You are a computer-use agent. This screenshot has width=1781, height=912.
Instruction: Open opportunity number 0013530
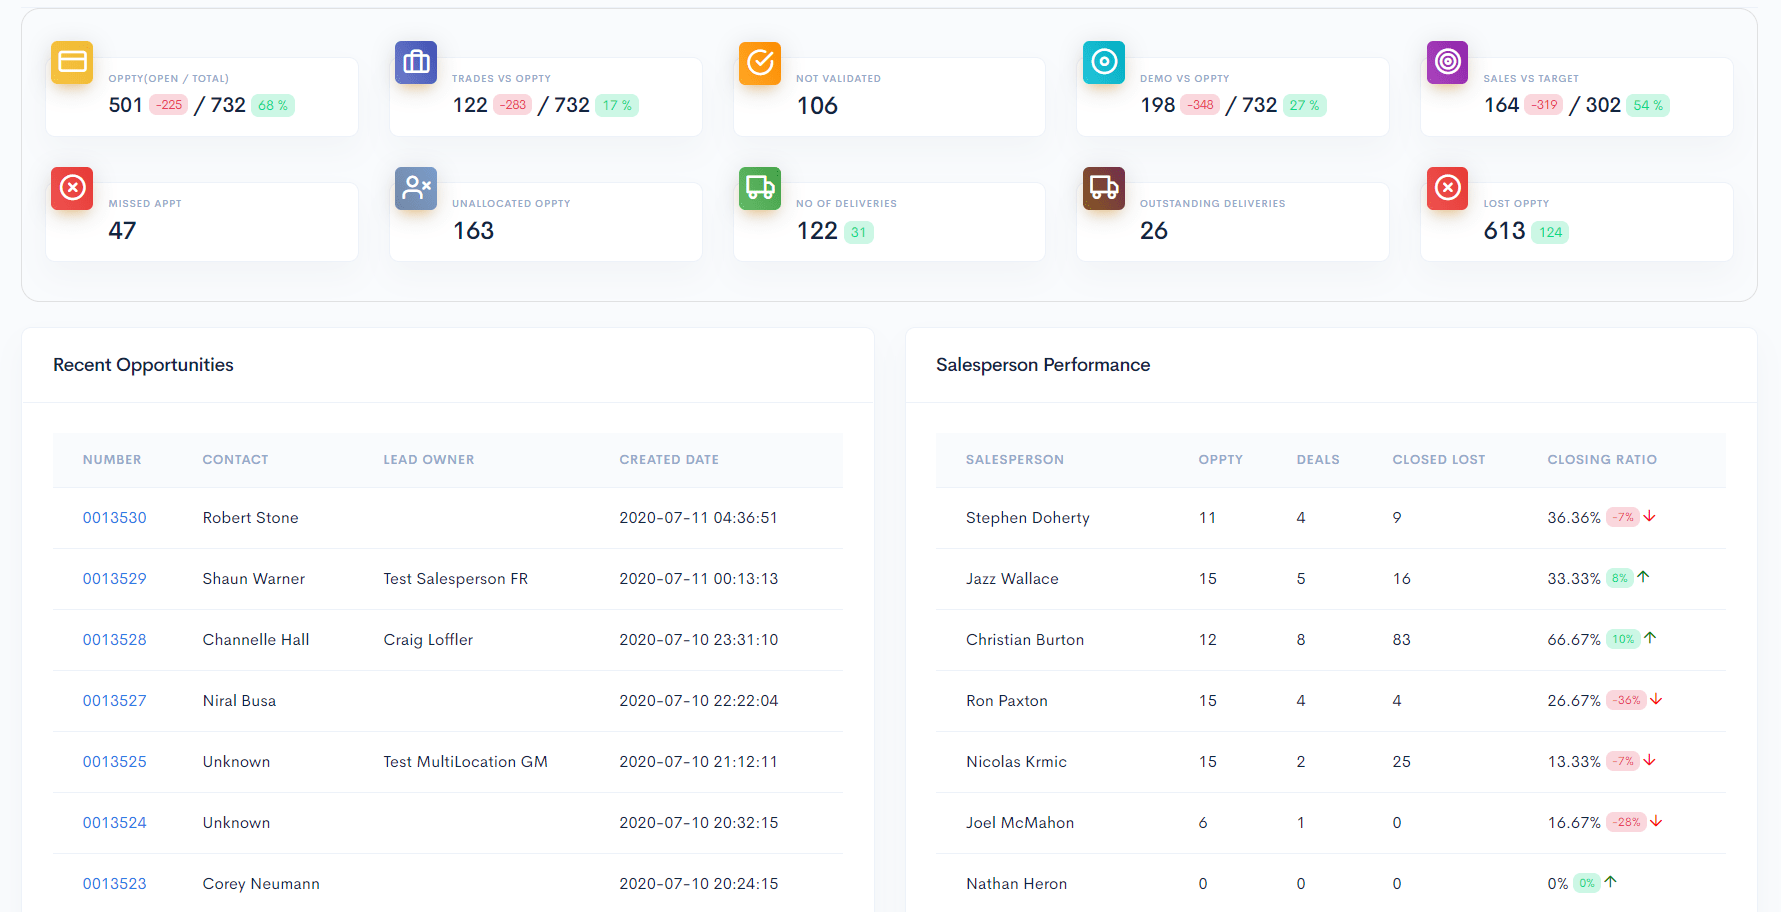point(114,518)
